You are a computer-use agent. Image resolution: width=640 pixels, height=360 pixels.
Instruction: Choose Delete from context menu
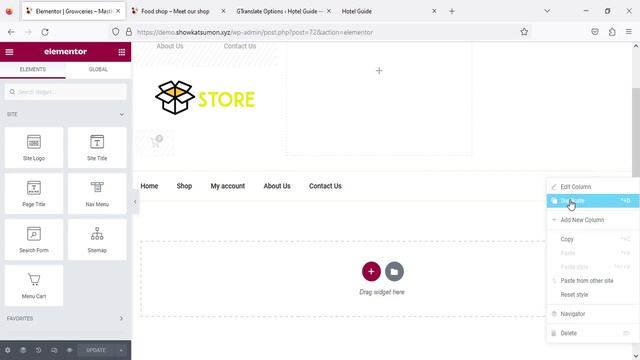pos(593,333)
